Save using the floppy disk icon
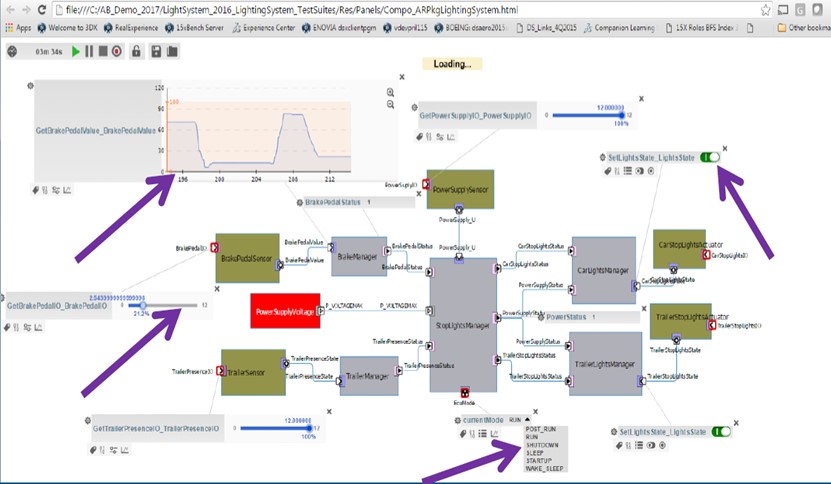The width and height of the screenshot is (831, 484). 156,51
